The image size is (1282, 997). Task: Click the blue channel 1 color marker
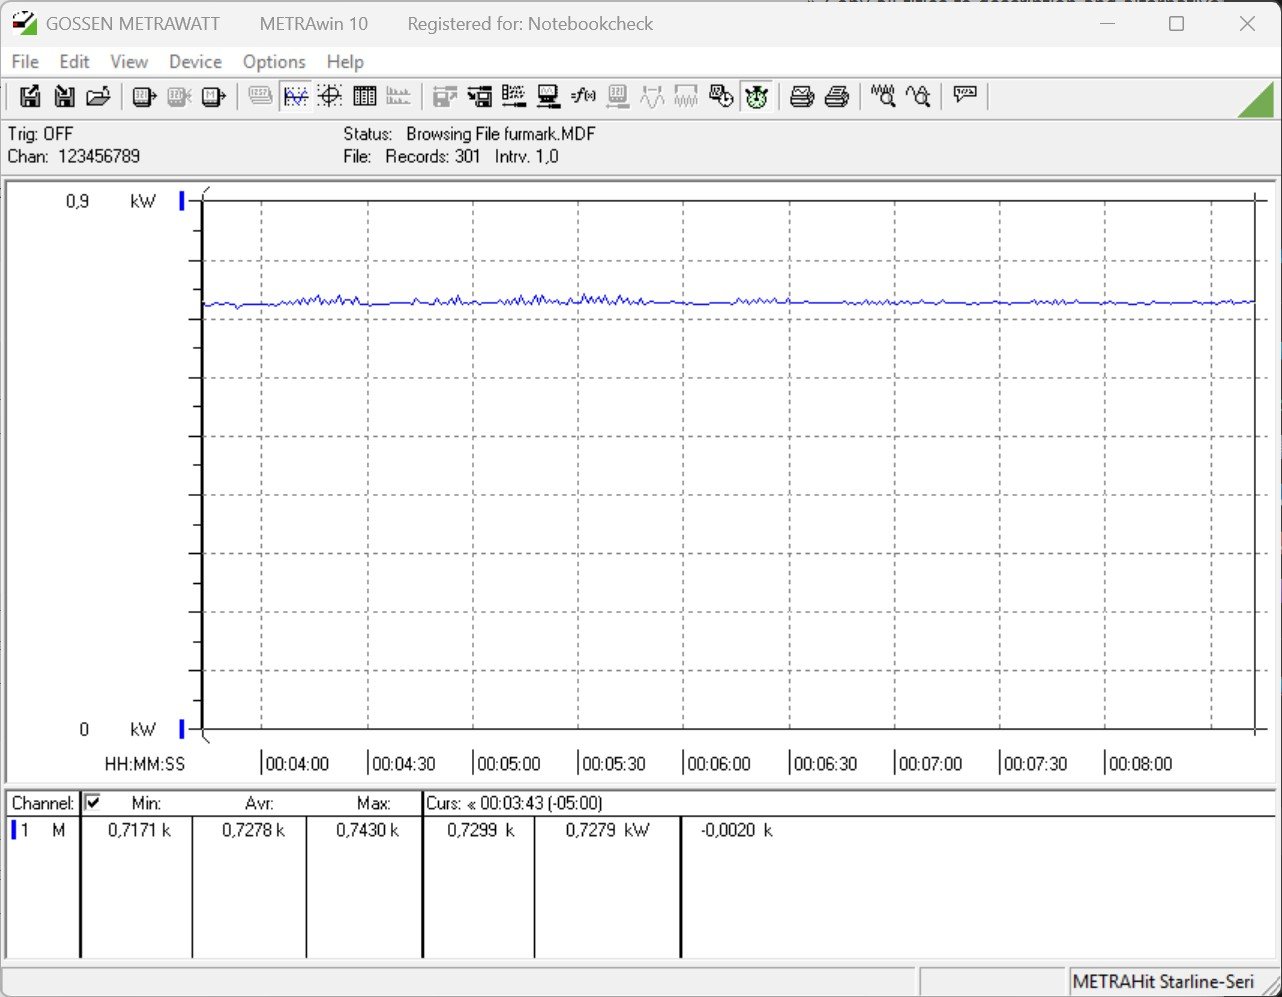14,830
